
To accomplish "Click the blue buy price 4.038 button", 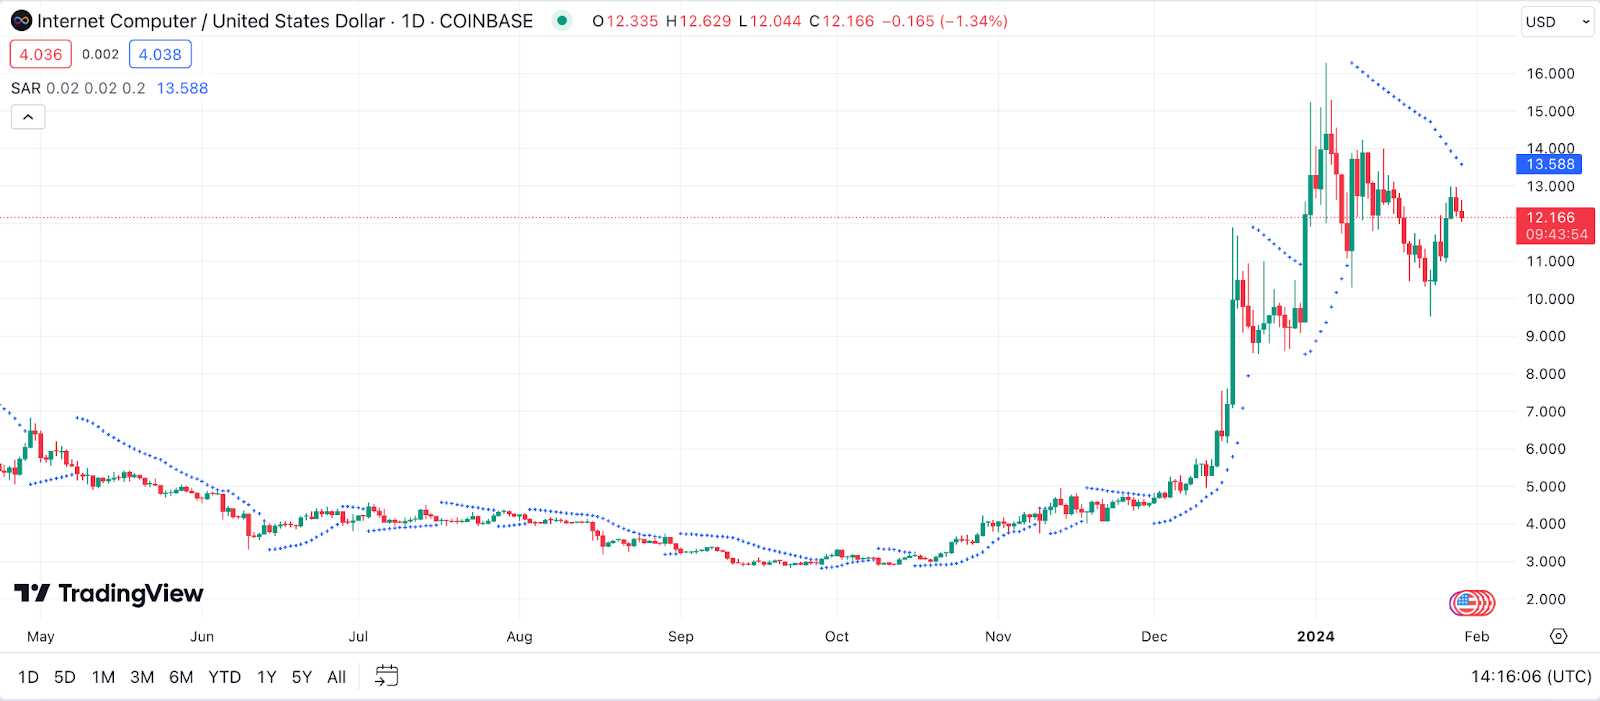I will click(x=160, y=55).
